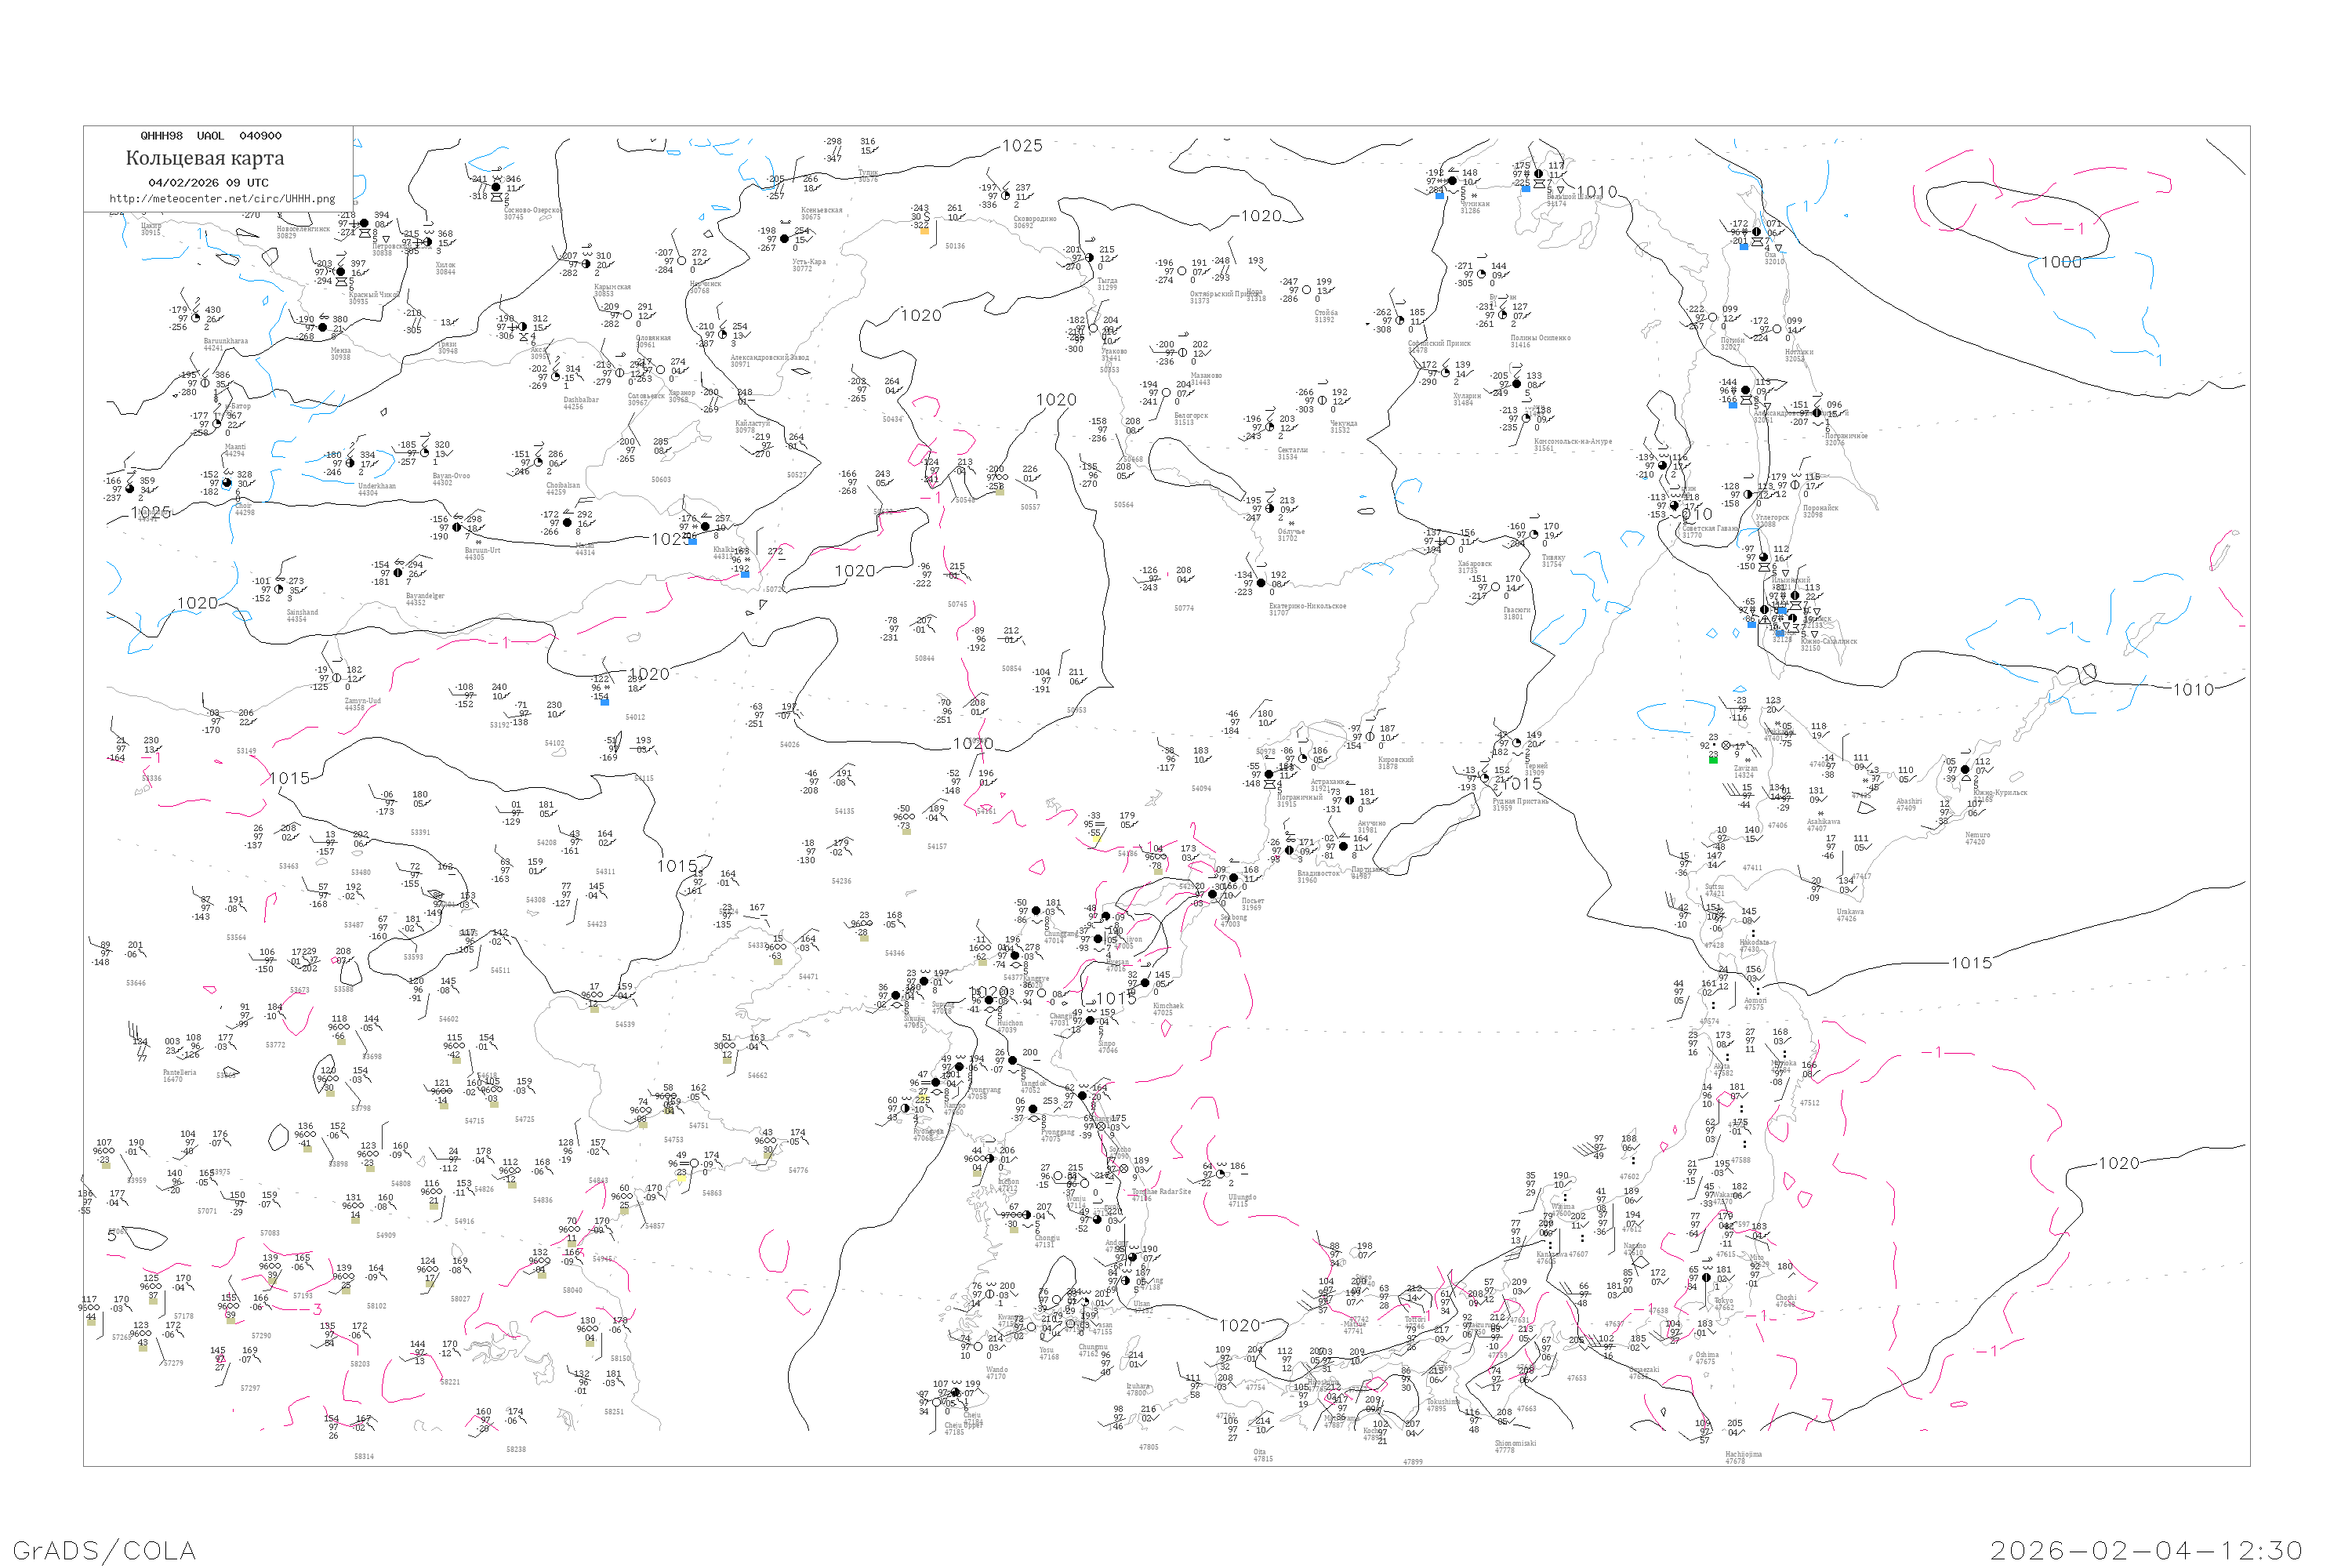2352x1568 pixels.
Task: Click the filled black circle above Pyonggang label
Action: [x=1033, y=1109]
